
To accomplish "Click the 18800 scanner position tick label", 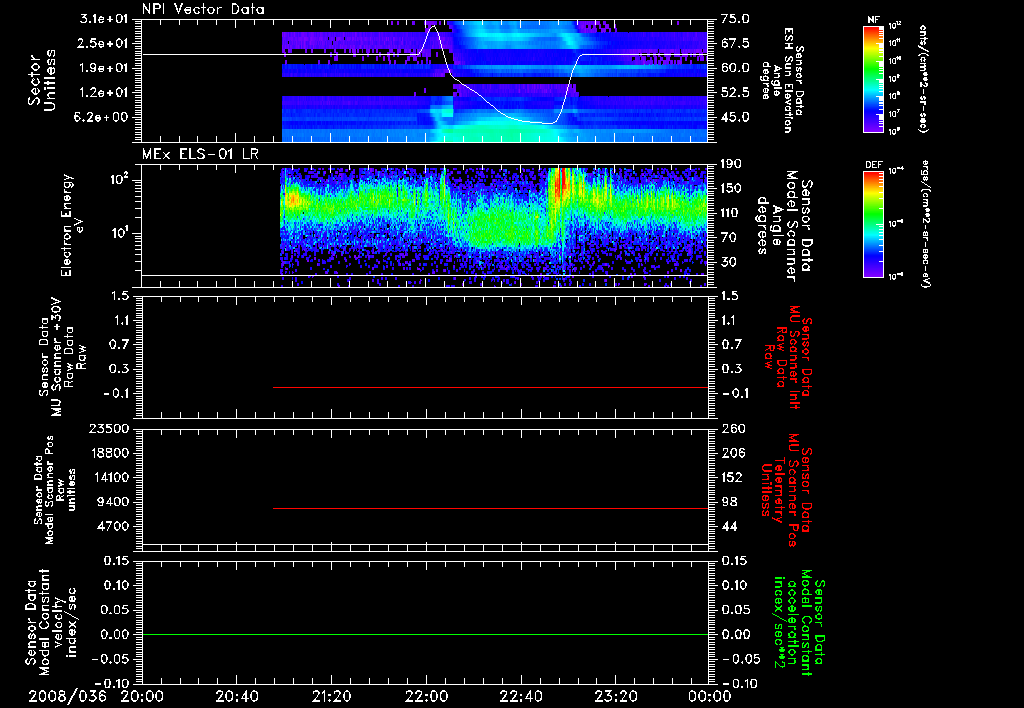I will click(x=110, y=453).
